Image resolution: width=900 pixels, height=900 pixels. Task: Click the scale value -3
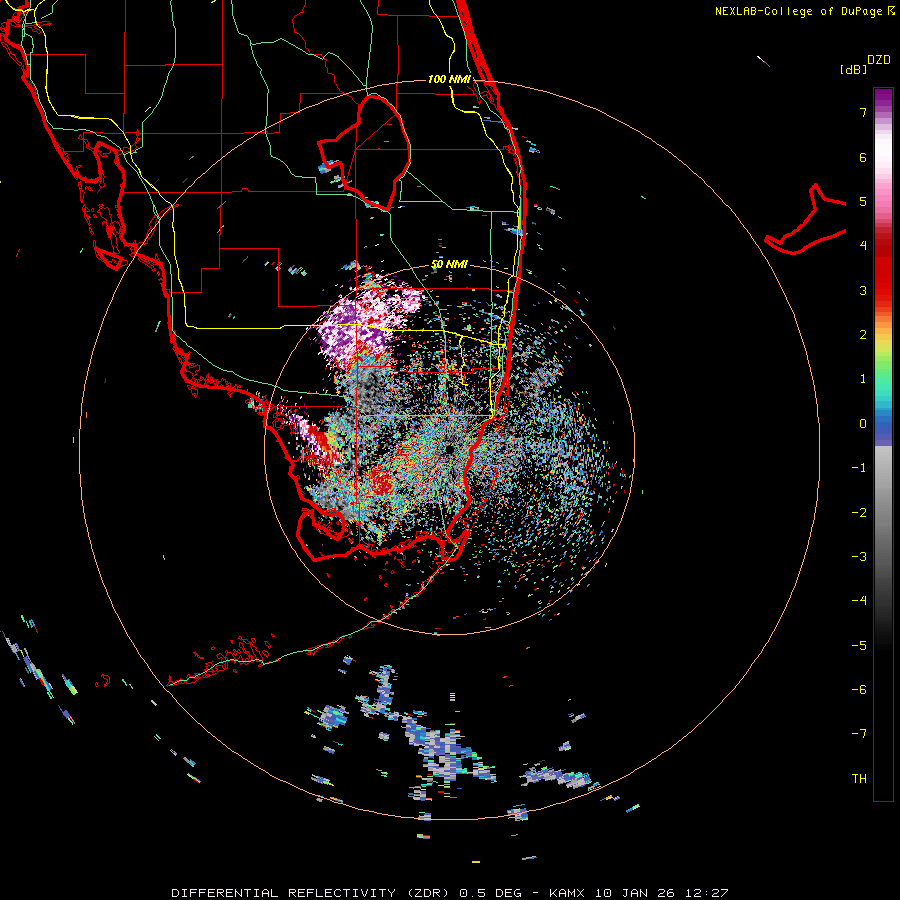coord(859,557)
